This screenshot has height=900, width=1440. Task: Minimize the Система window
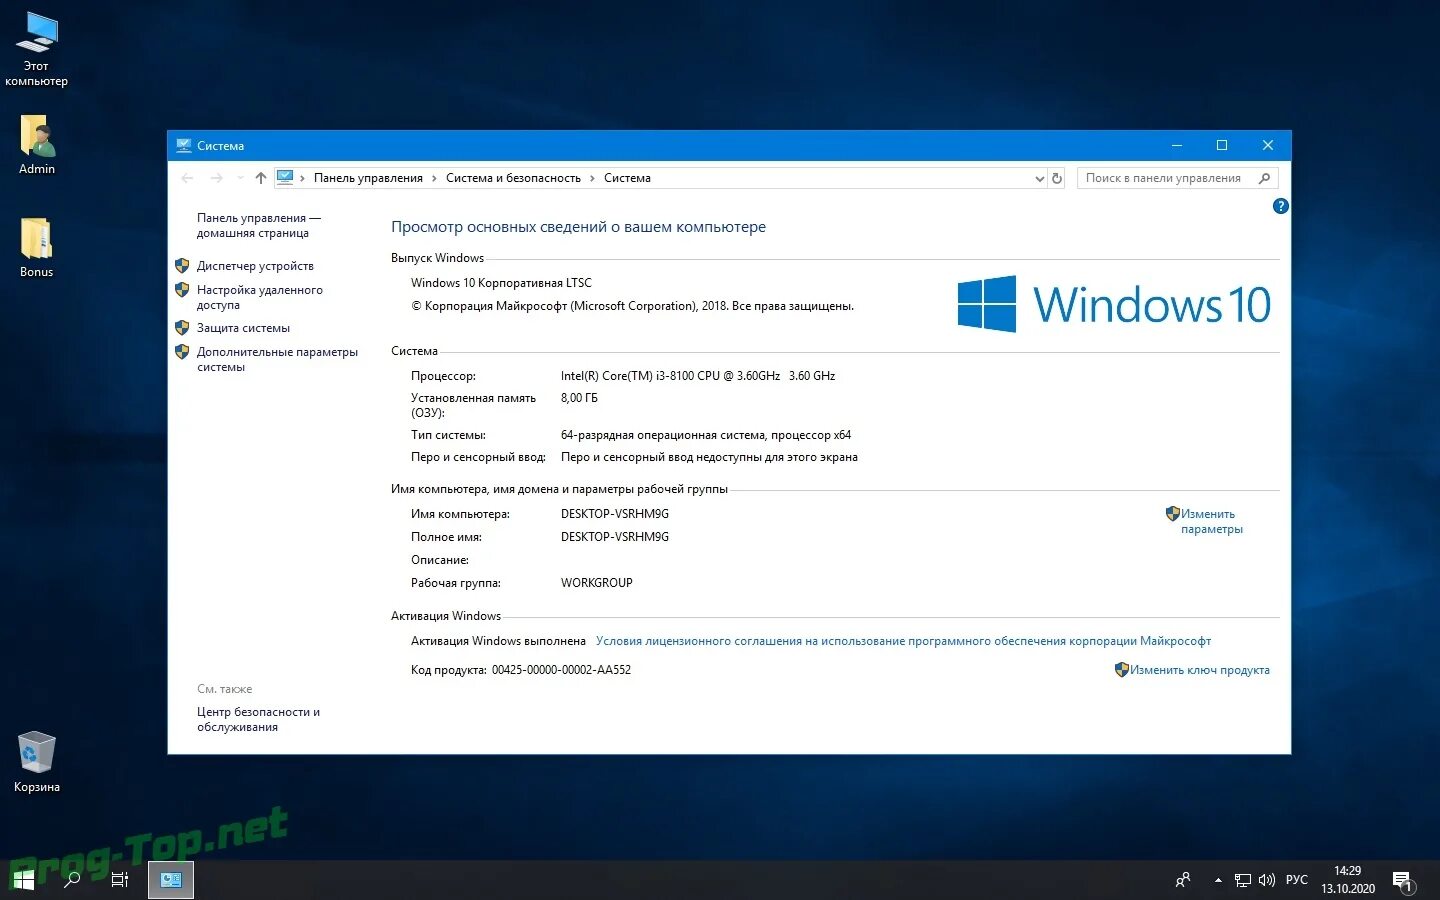[1176, 145]
